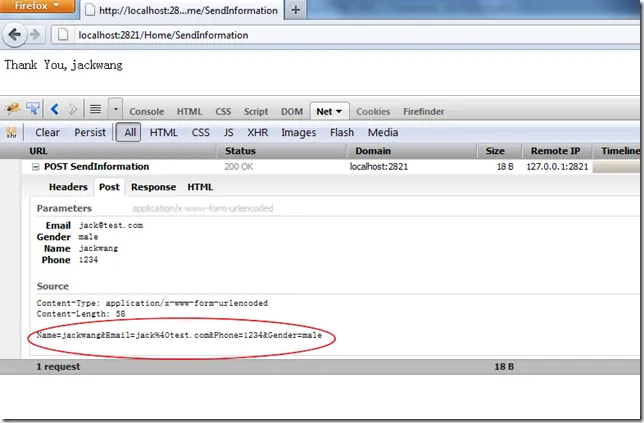The image size is (644, 423).
Task: Click the 'jack@test.com' Email value
Action: tap(111, 225)
